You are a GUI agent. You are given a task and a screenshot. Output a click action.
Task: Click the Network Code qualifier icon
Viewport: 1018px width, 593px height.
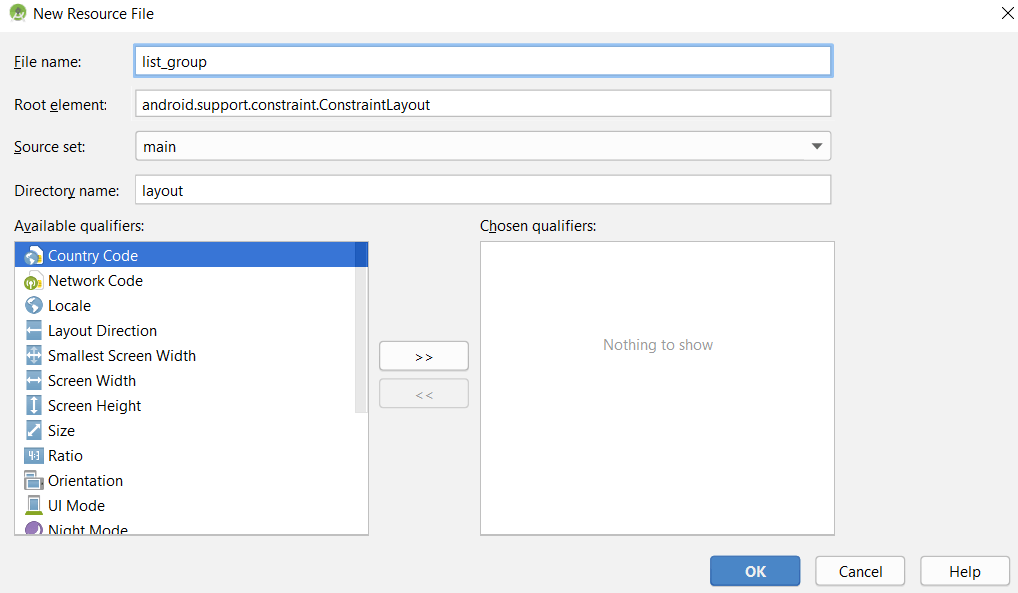coord(34,281)
